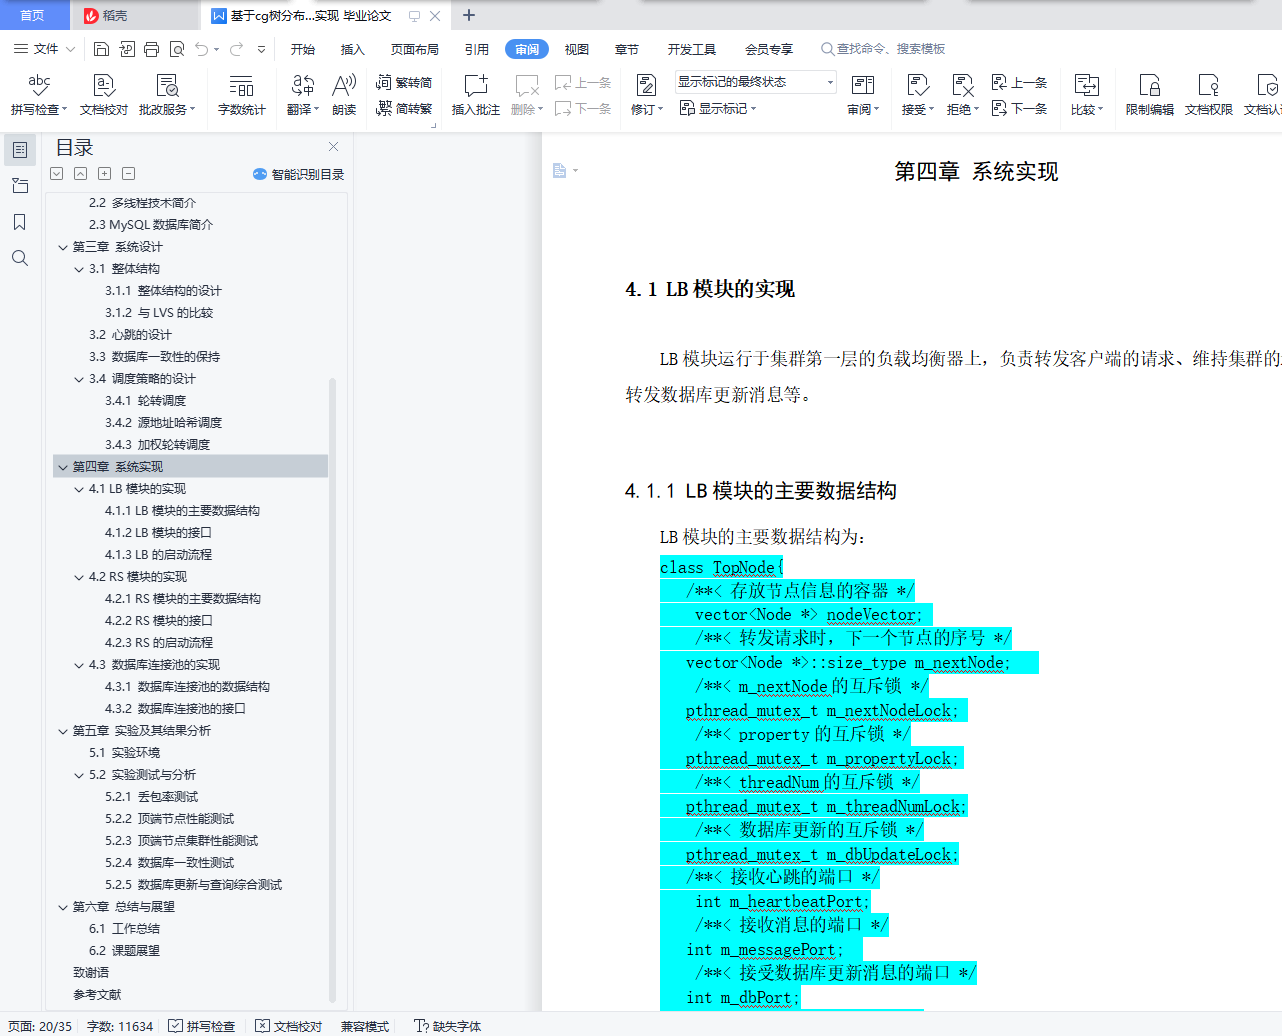Click the export to PDF icon
This screenshot has width=1282, height=1036.
coord(127,49)
